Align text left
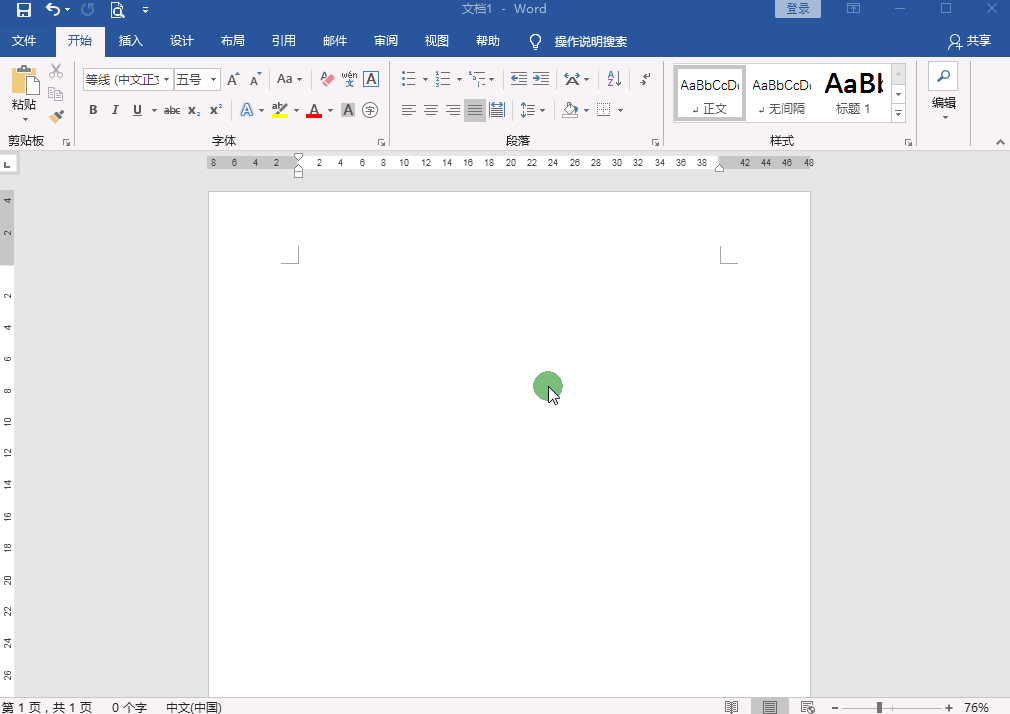Screen dimensions: 1010x714 pyautogui.click(x=408, y=110)
